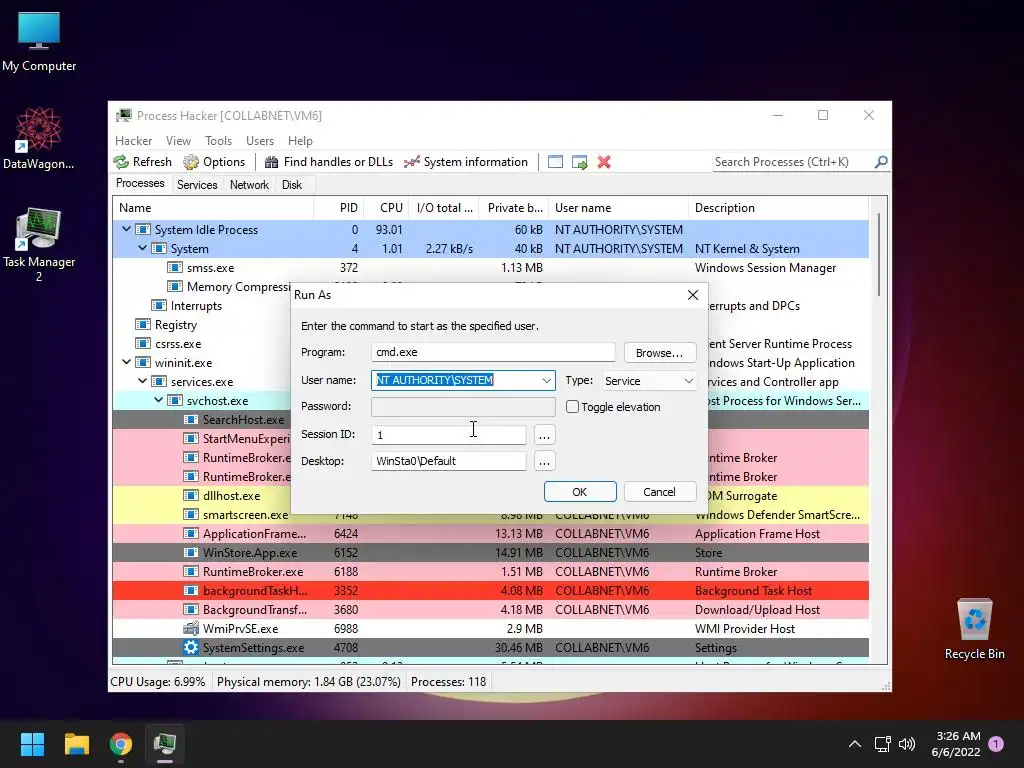
Task: Open the Hacker menu
Action: [133, 140]
